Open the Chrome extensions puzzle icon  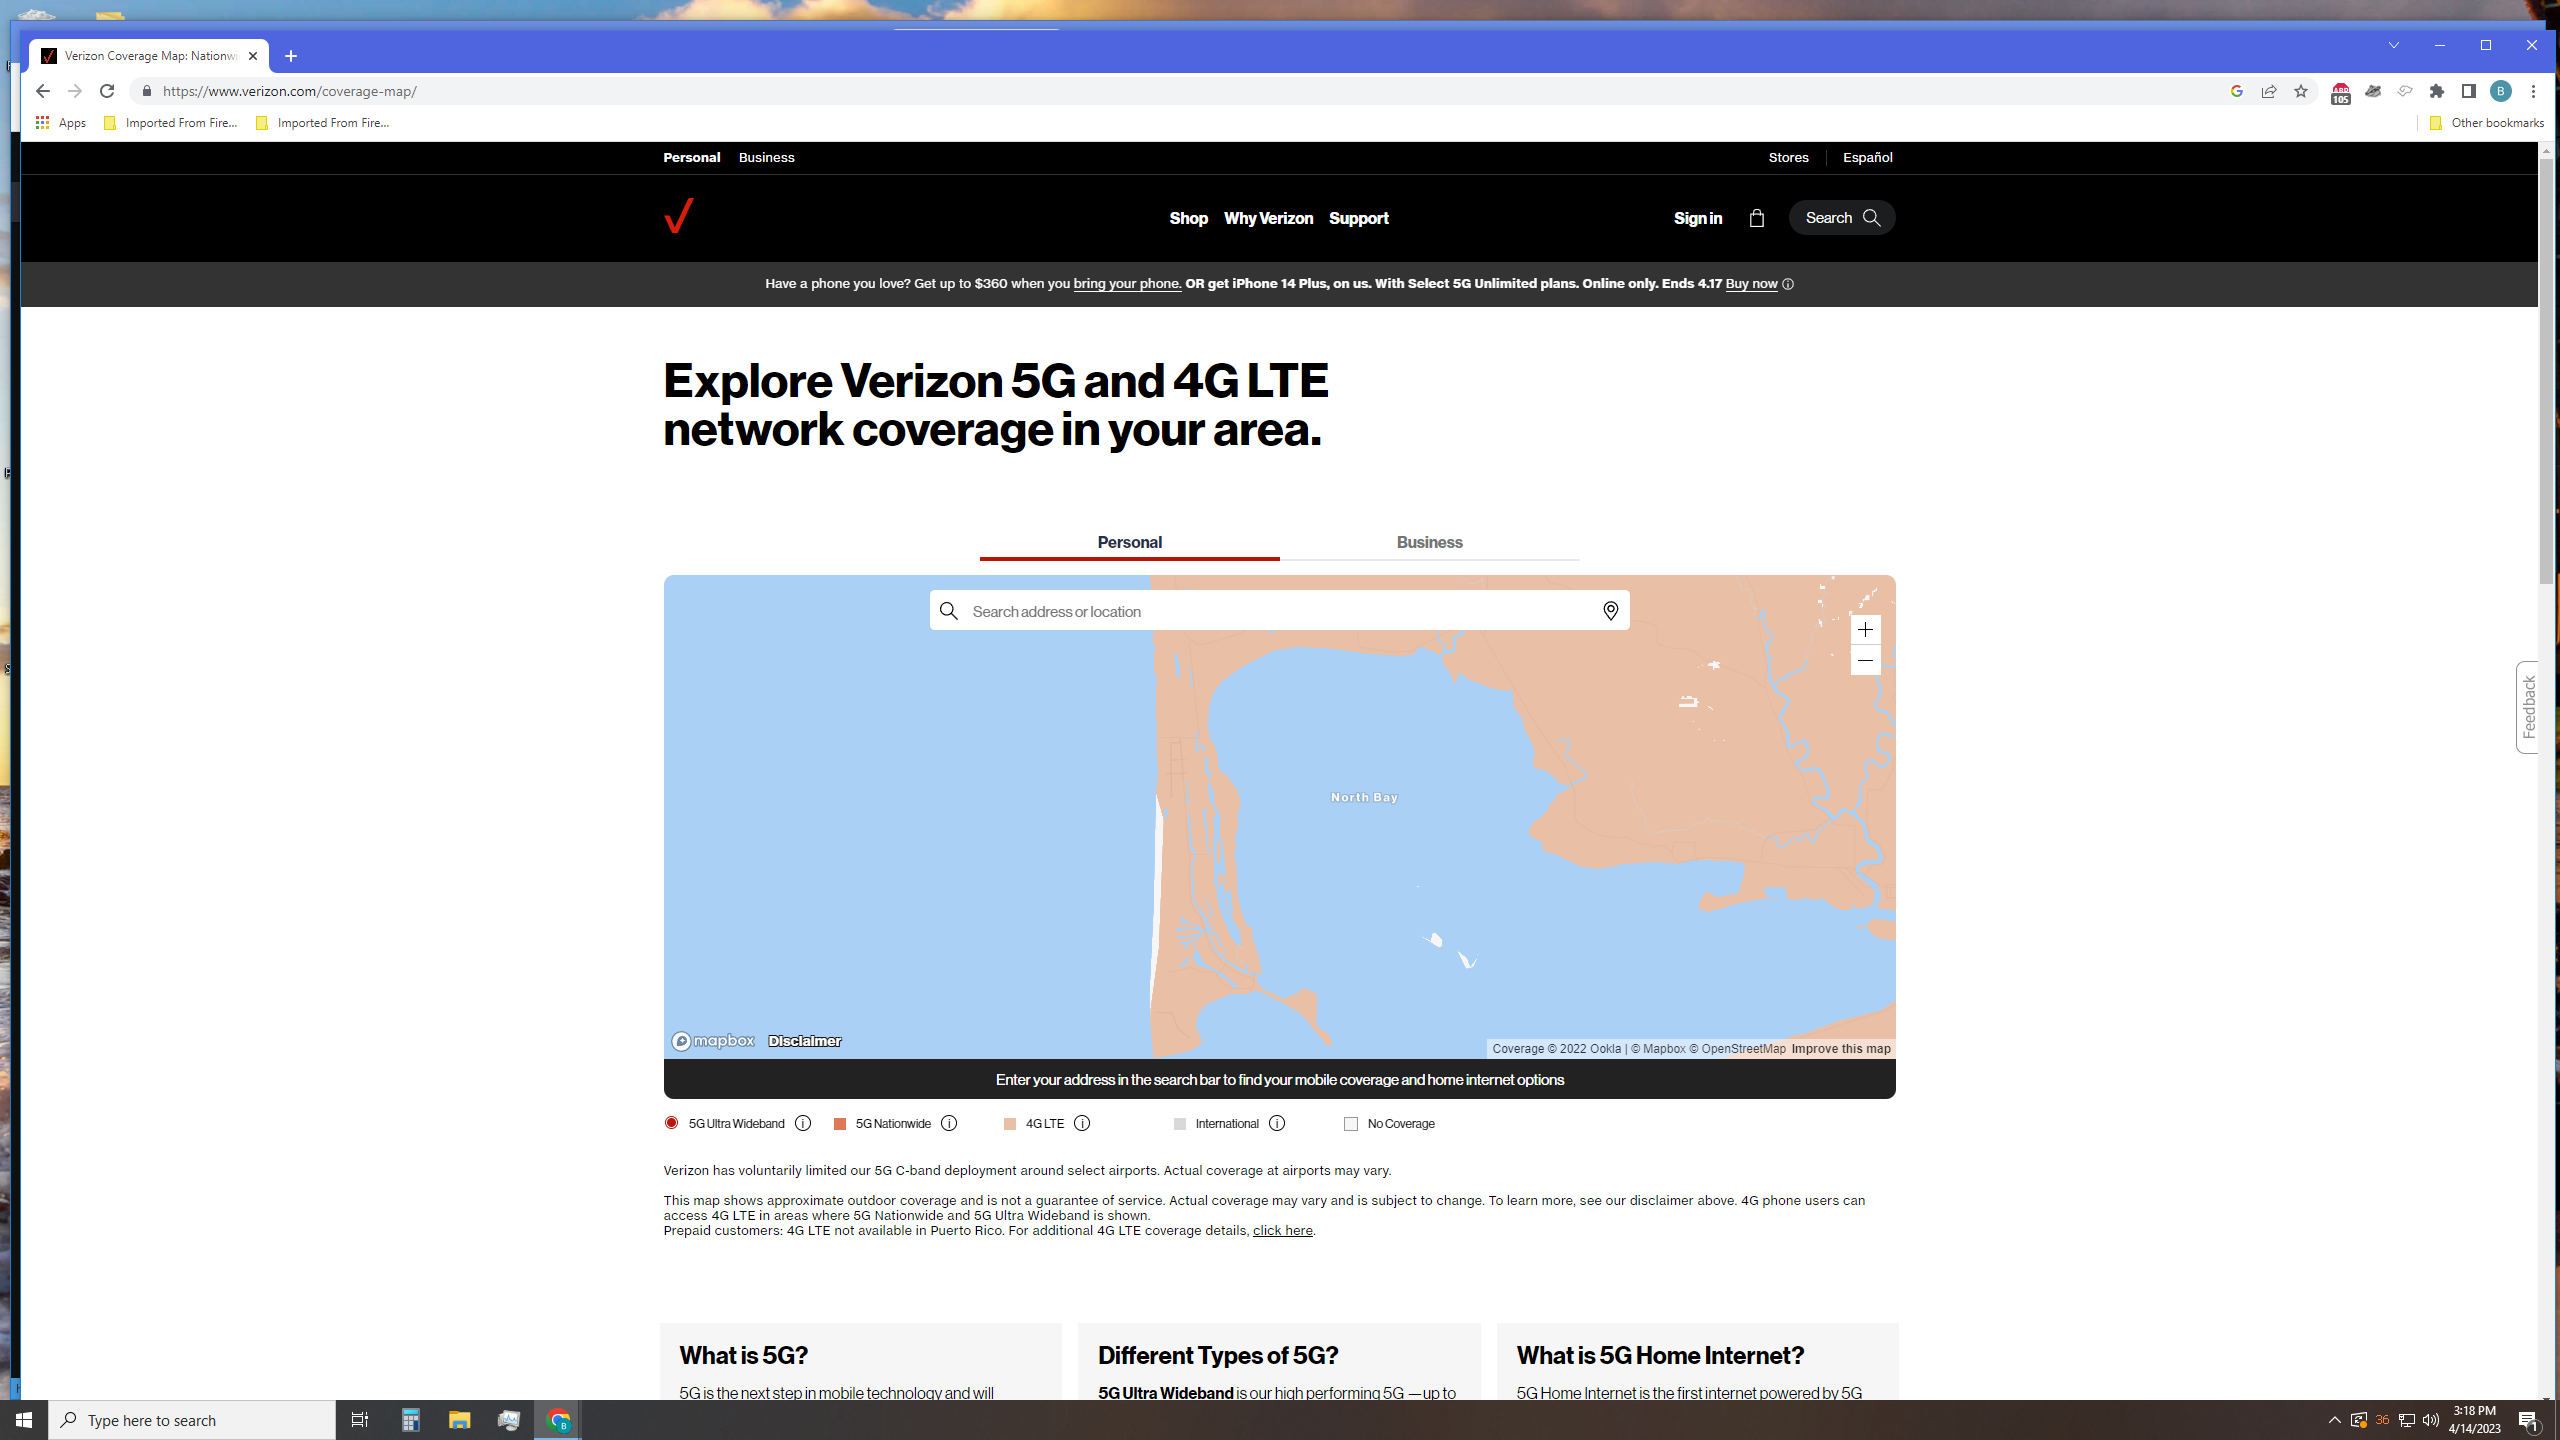[x=2437, y=91]
